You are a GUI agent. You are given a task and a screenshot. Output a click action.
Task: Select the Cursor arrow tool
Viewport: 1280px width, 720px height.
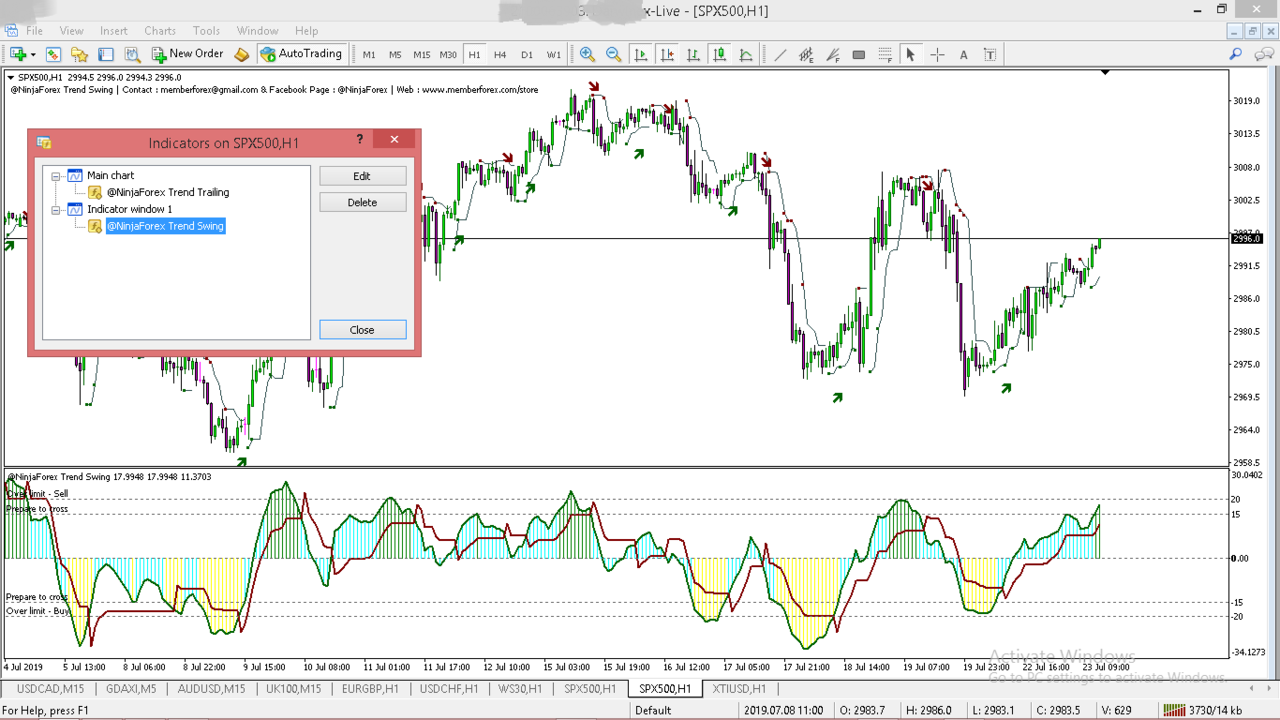[910, 54]
